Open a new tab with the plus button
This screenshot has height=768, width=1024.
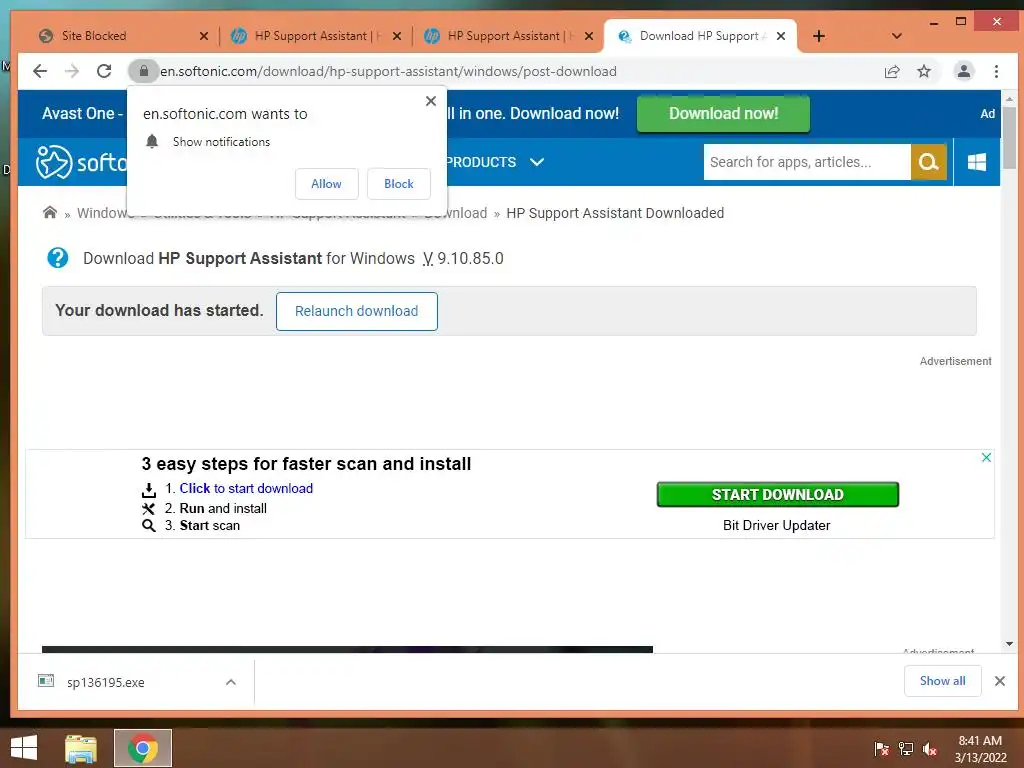819,36
